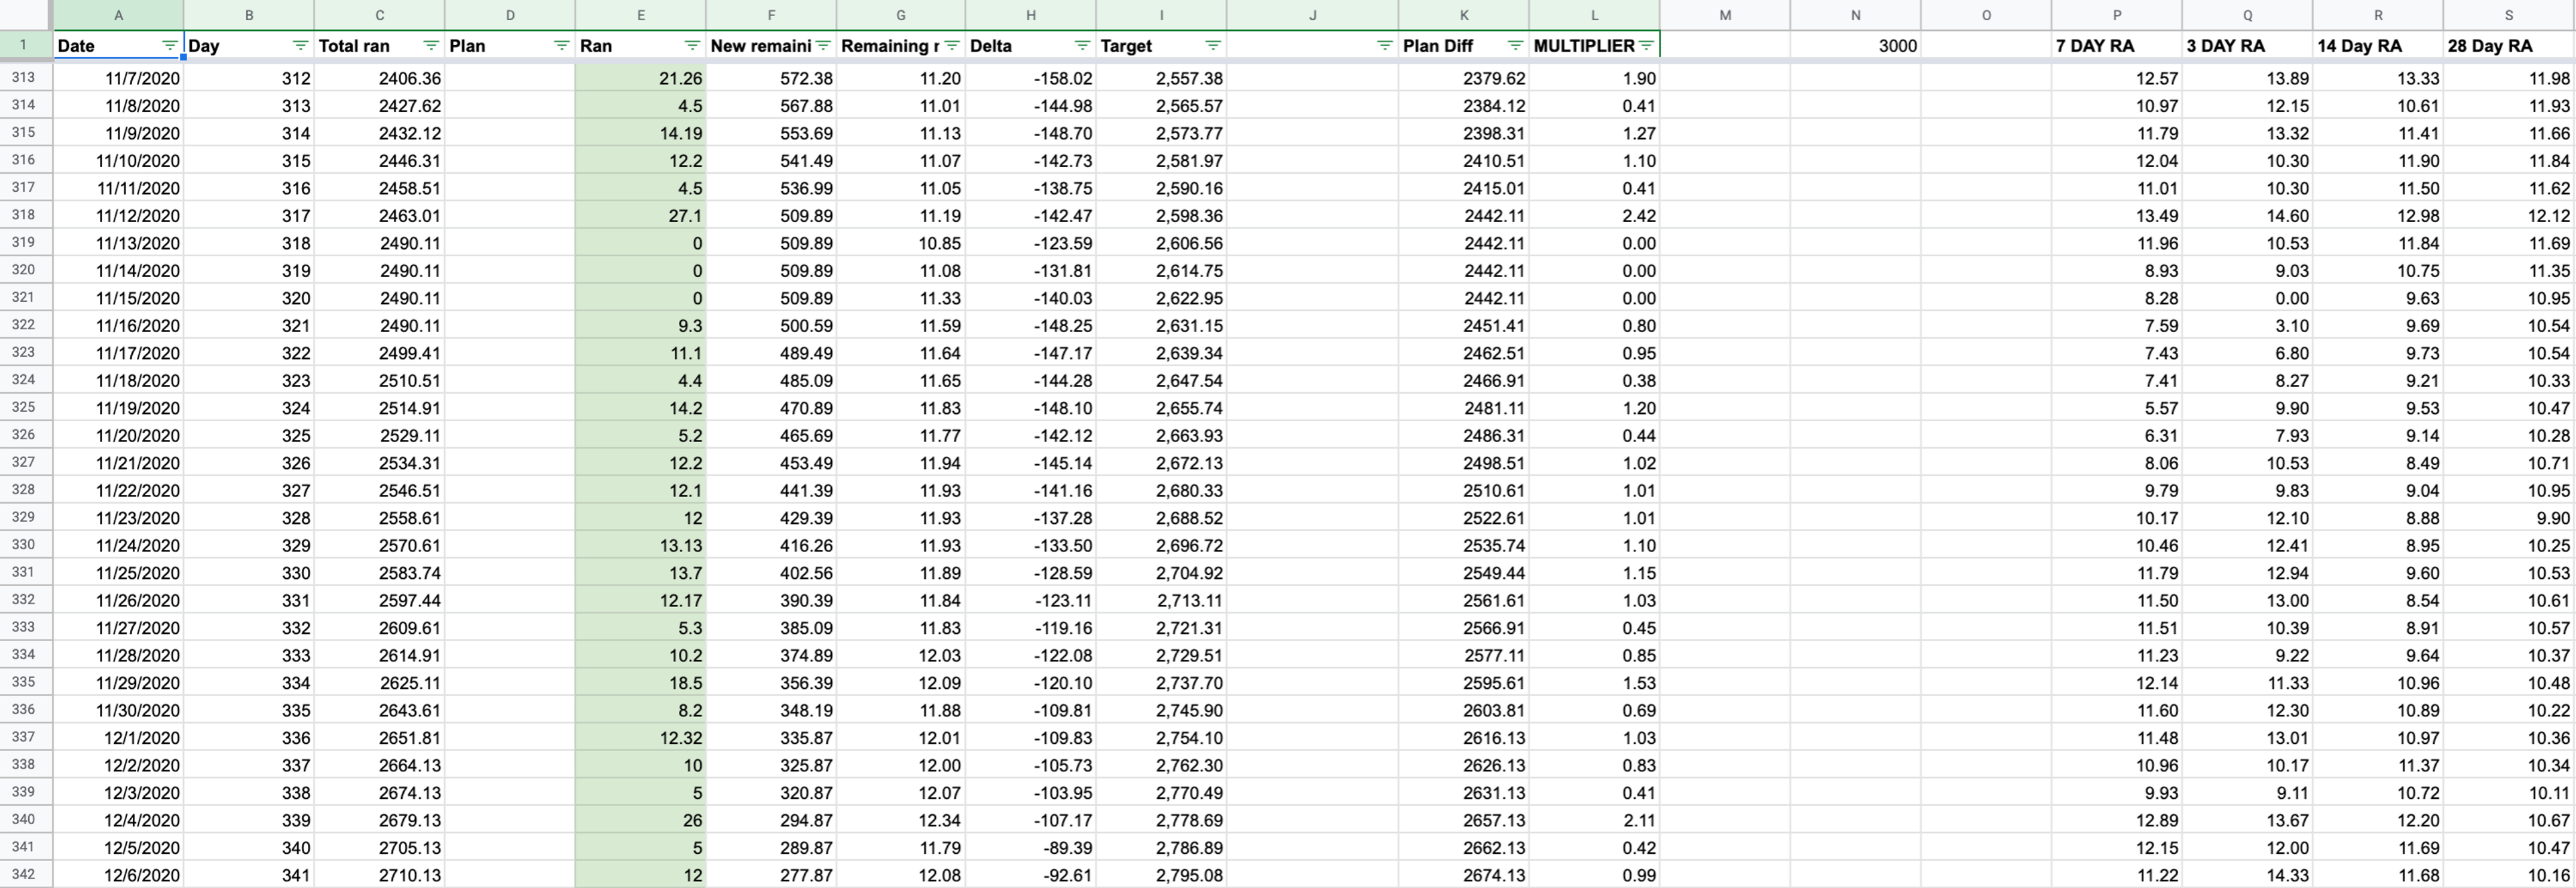Screen dimensions: 2576x888
Task: Open the filter menu for Delta column
Action: (1082, 46)
